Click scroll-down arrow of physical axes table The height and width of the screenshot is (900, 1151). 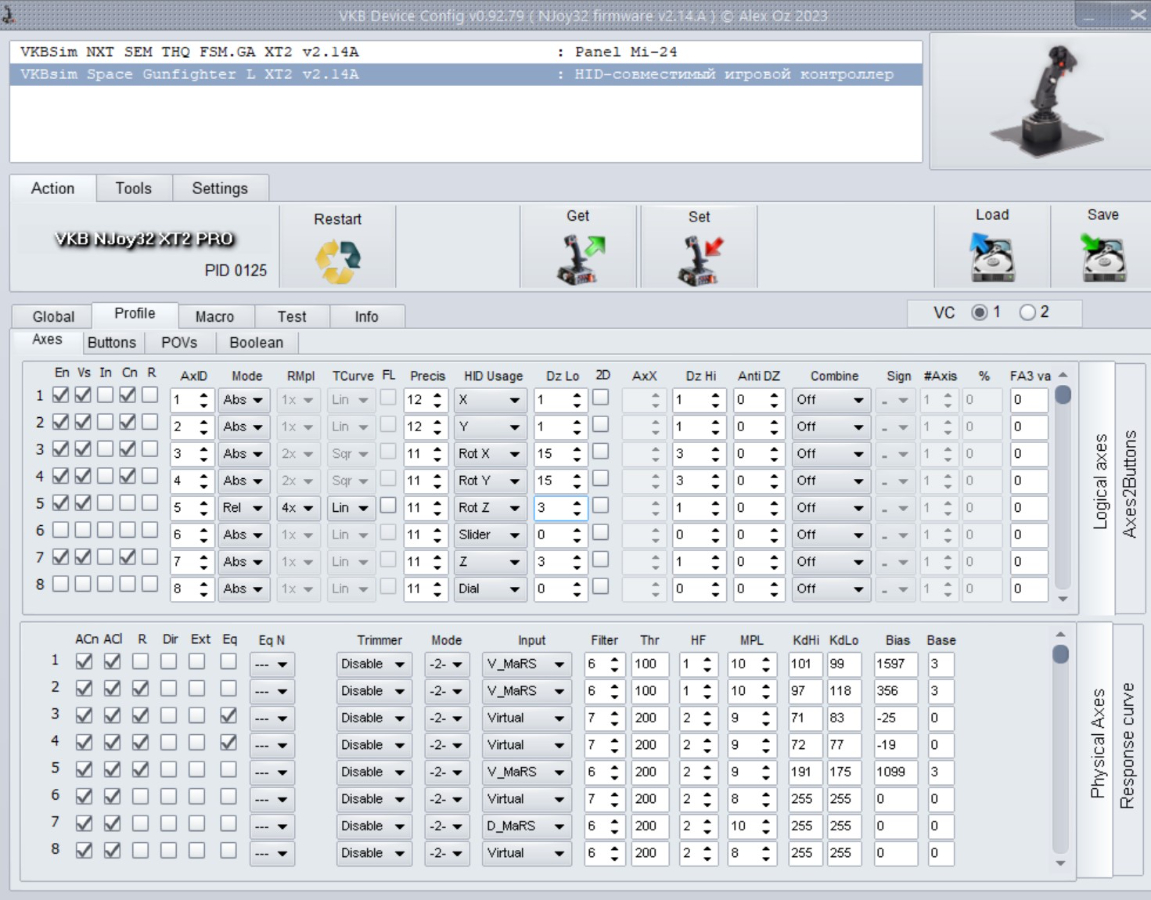click(1060, 863)
